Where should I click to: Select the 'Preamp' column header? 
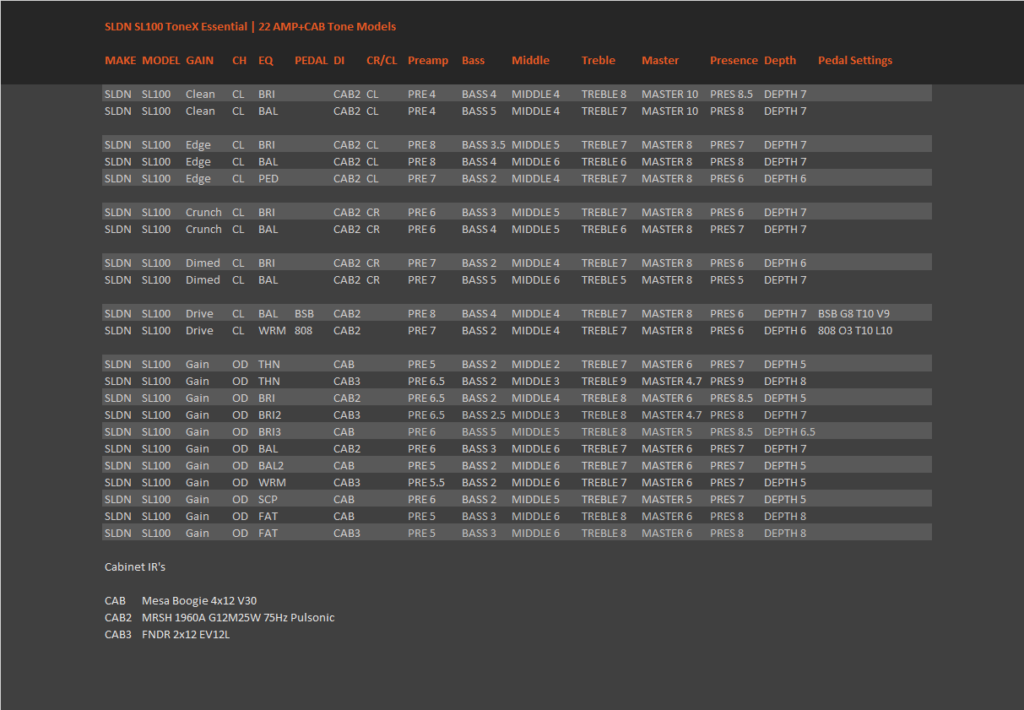click(x=428, y=60)
